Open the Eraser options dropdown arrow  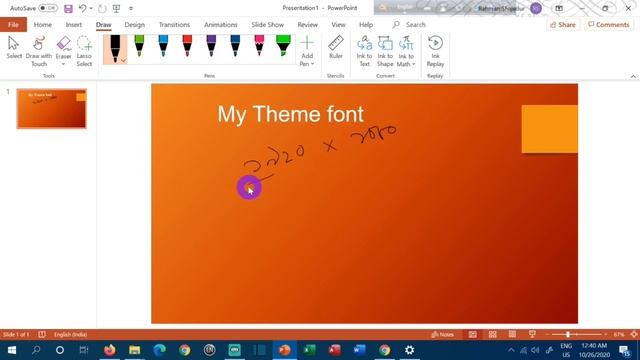(63, 64)
